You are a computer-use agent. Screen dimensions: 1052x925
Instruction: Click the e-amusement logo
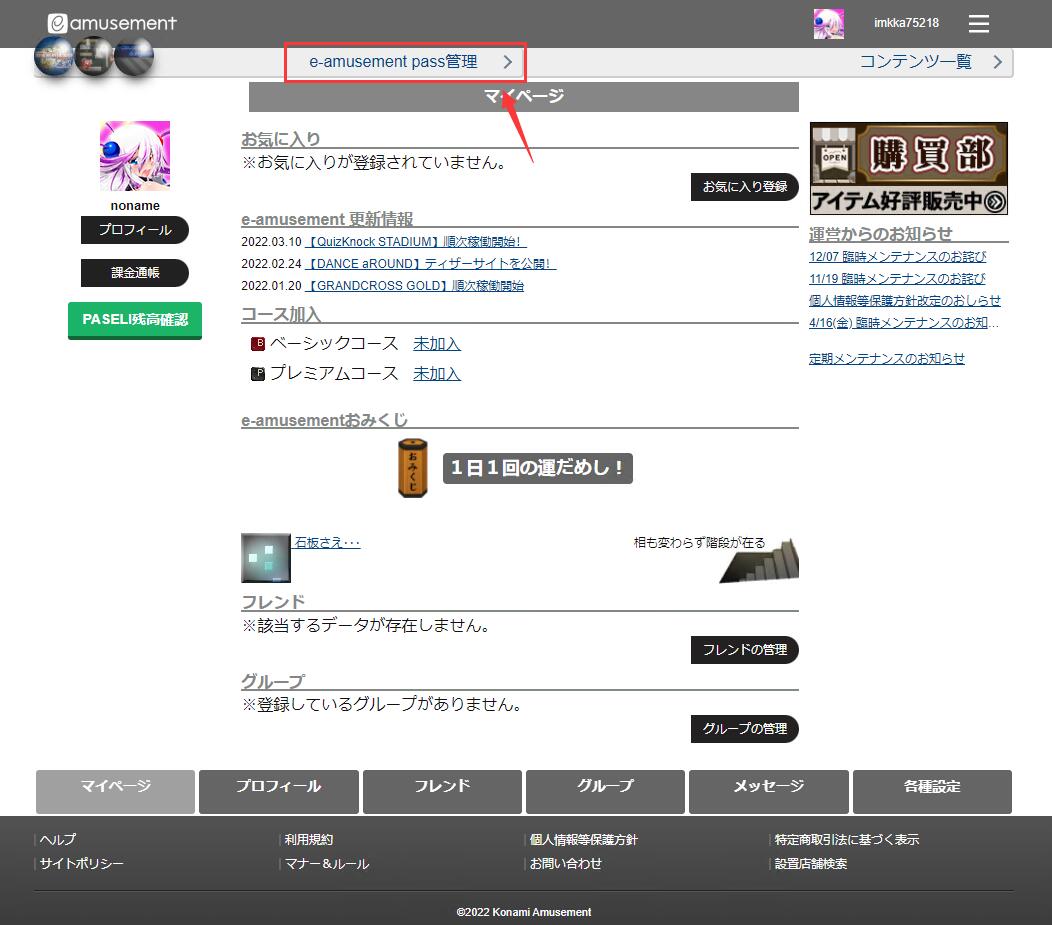[112, 23]
